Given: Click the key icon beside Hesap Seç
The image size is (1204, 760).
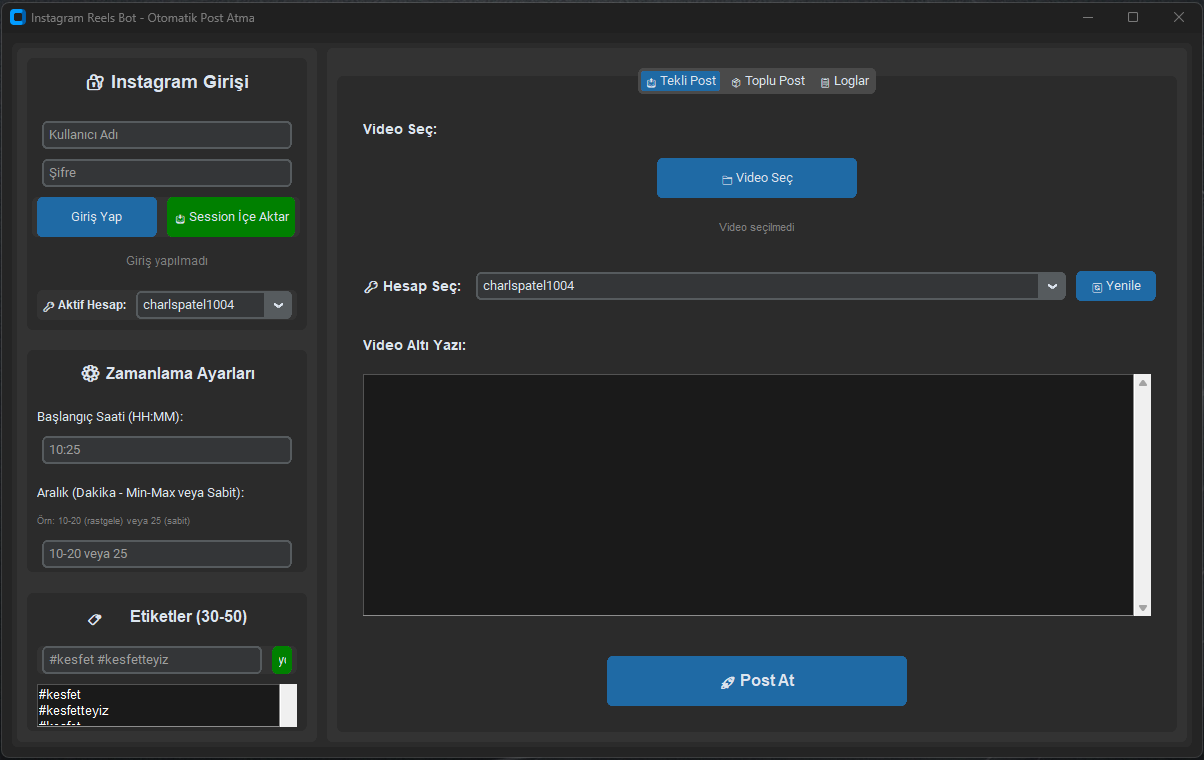Looking at the screenshot, I should 372,285.
